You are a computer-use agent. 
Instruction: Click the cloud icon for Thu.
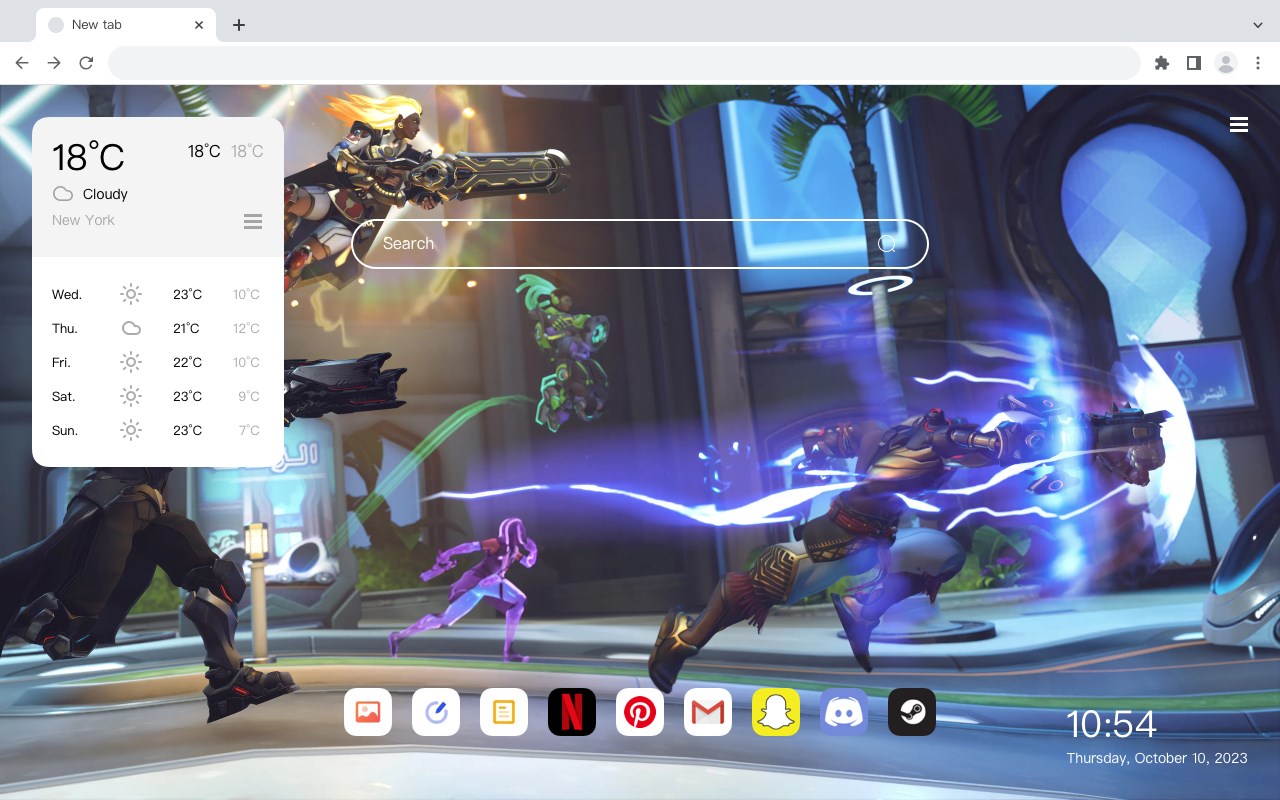(x=131, y=328)
